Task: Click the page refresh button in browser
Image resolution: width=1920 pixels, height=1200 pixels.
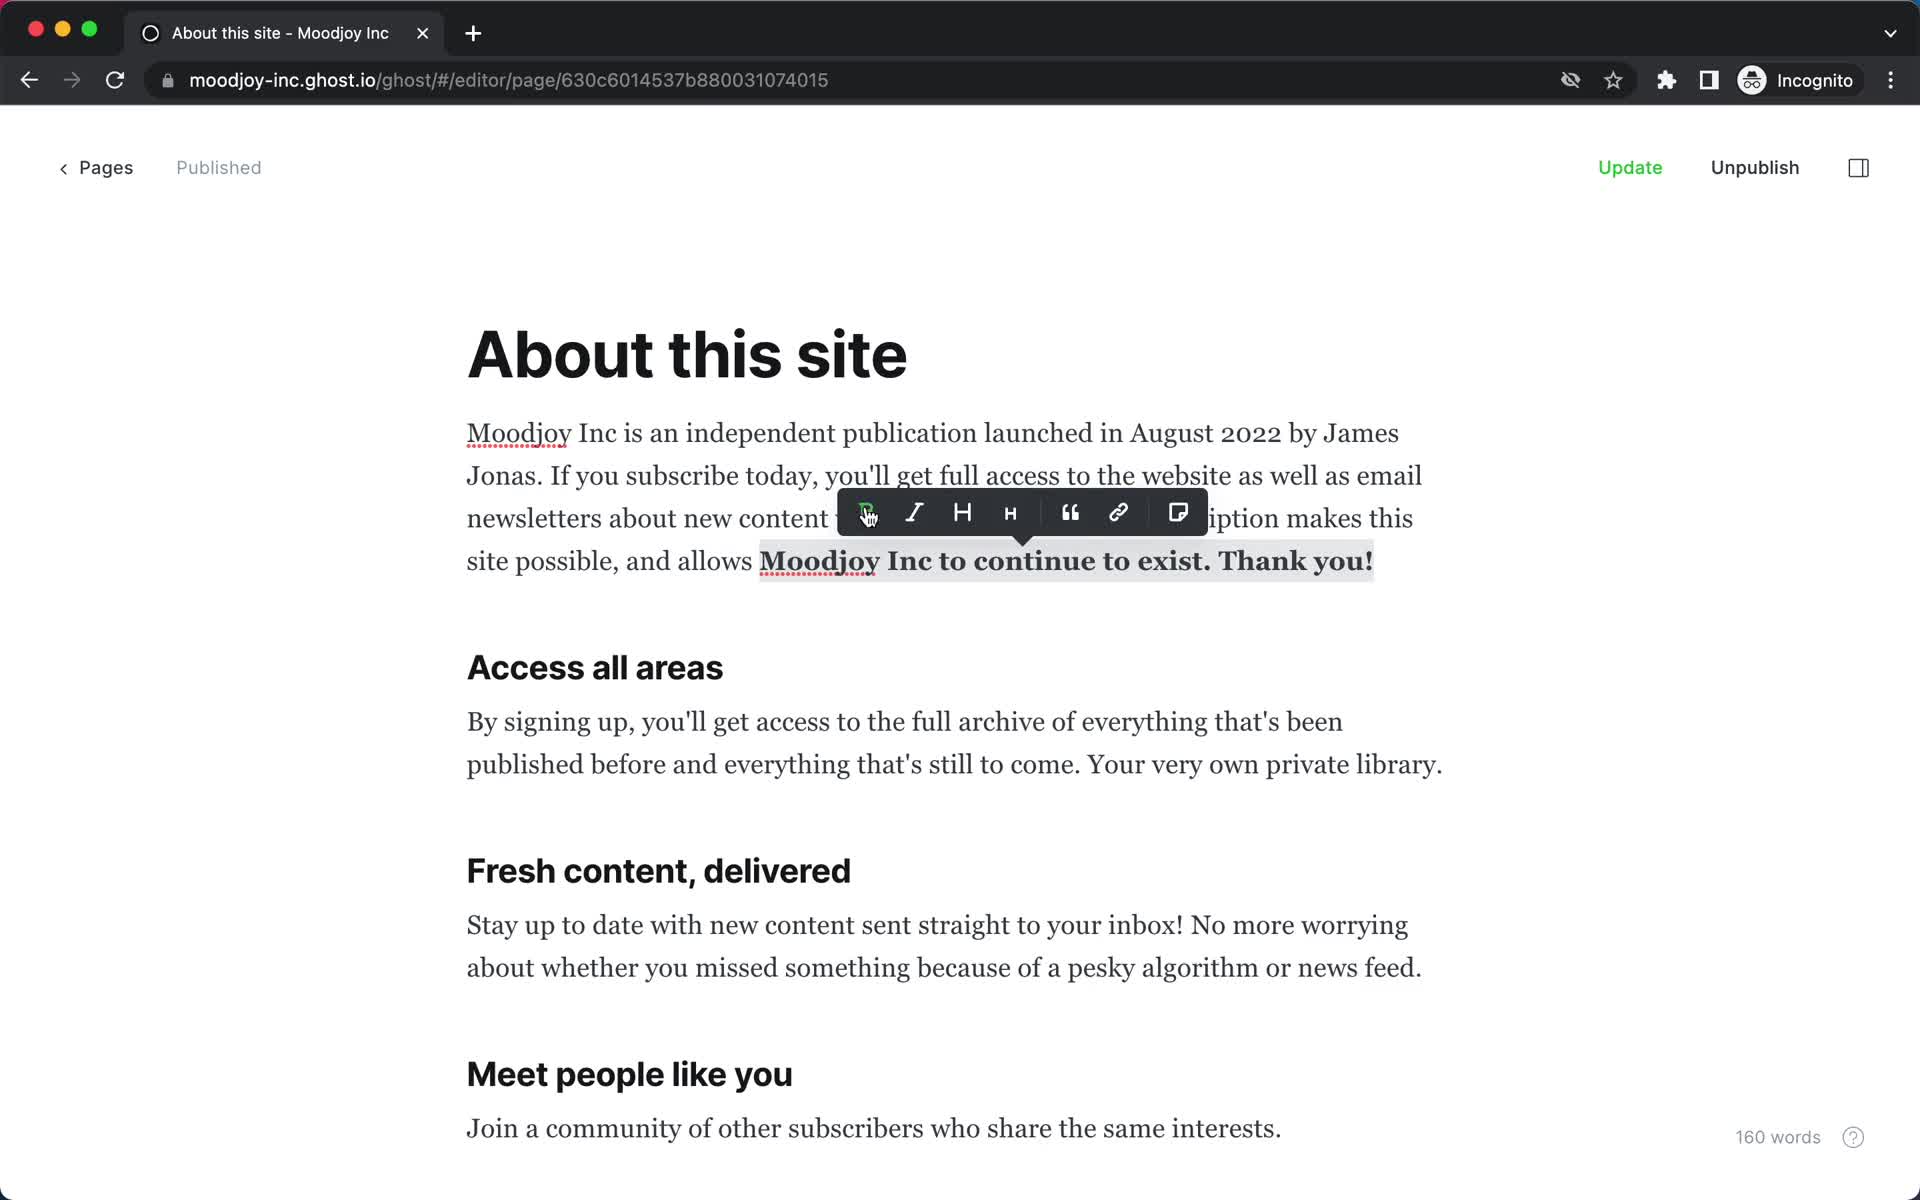Action: pyautogui.click(x=116, y=79)
